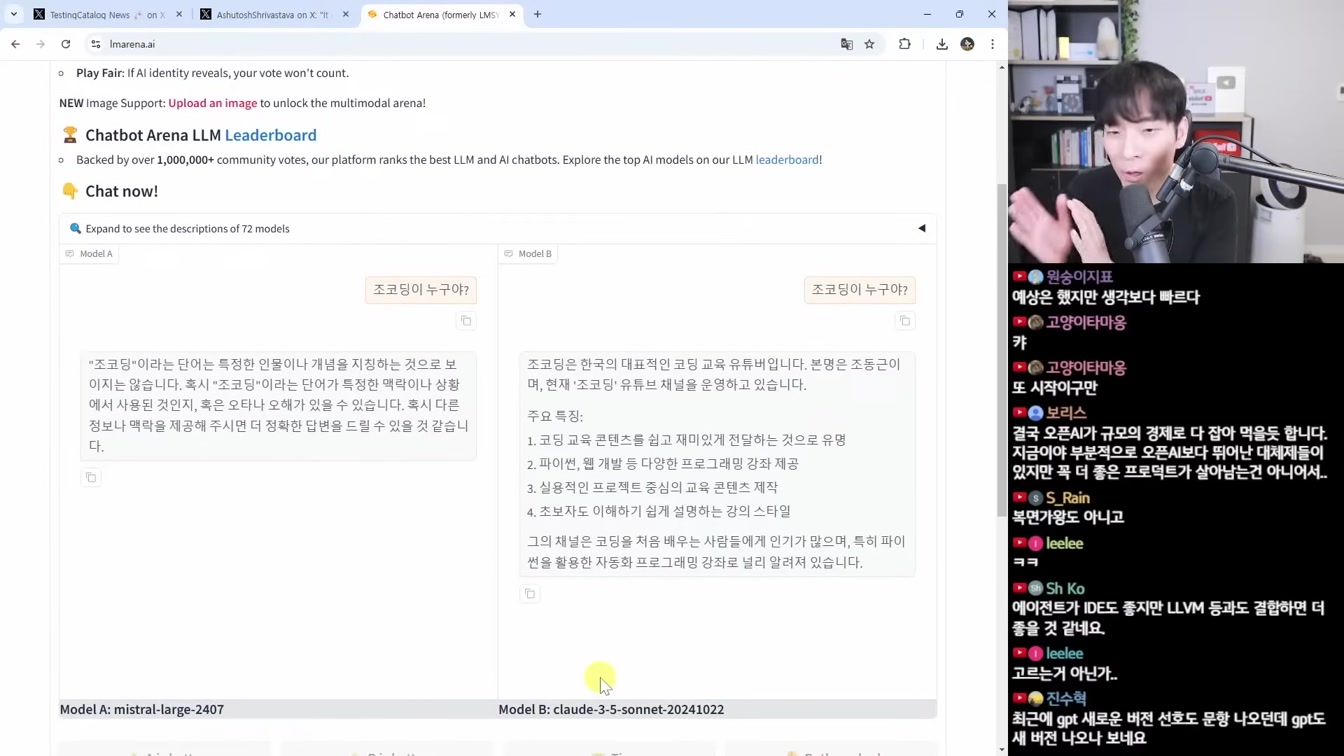Select the Play Fair rule text

(x=212, y=73)
